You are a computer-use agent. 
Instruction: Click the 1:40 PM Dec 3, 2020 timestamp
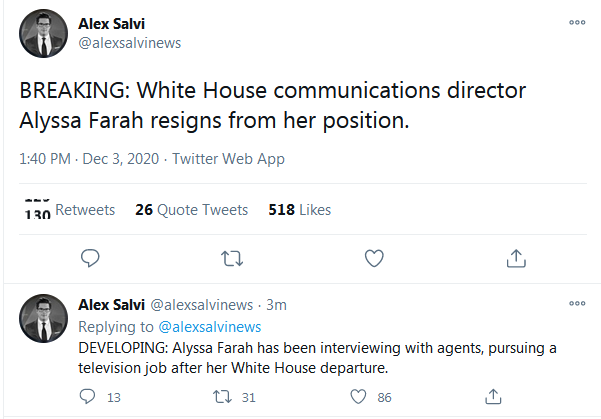pos(89,159)
